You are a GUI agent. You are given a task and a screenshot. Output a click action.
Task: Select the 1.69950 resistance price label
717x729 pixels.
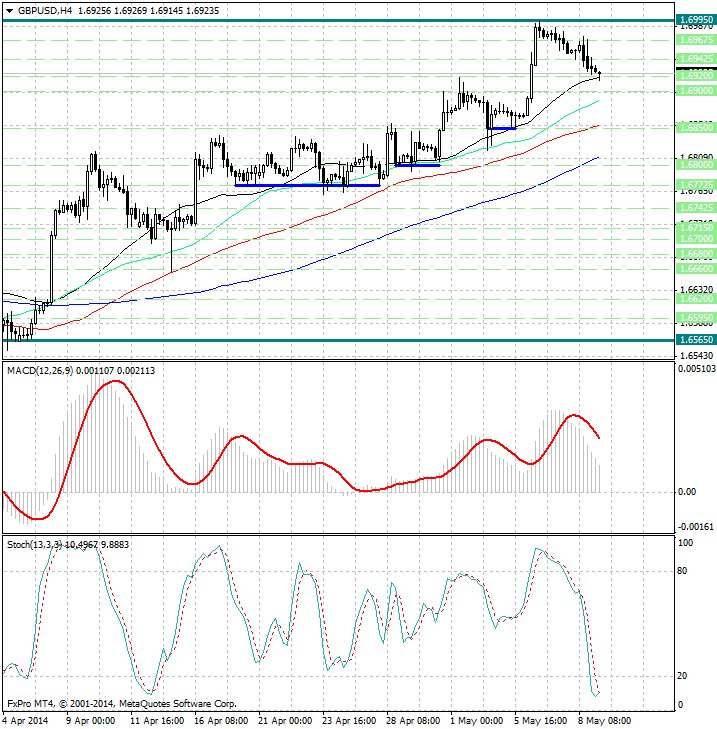click(x=696, y=20)
